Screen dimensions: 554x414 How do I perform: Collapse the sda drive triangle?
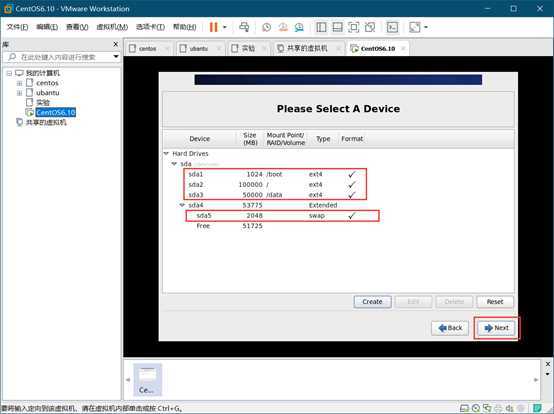(174, 164)
